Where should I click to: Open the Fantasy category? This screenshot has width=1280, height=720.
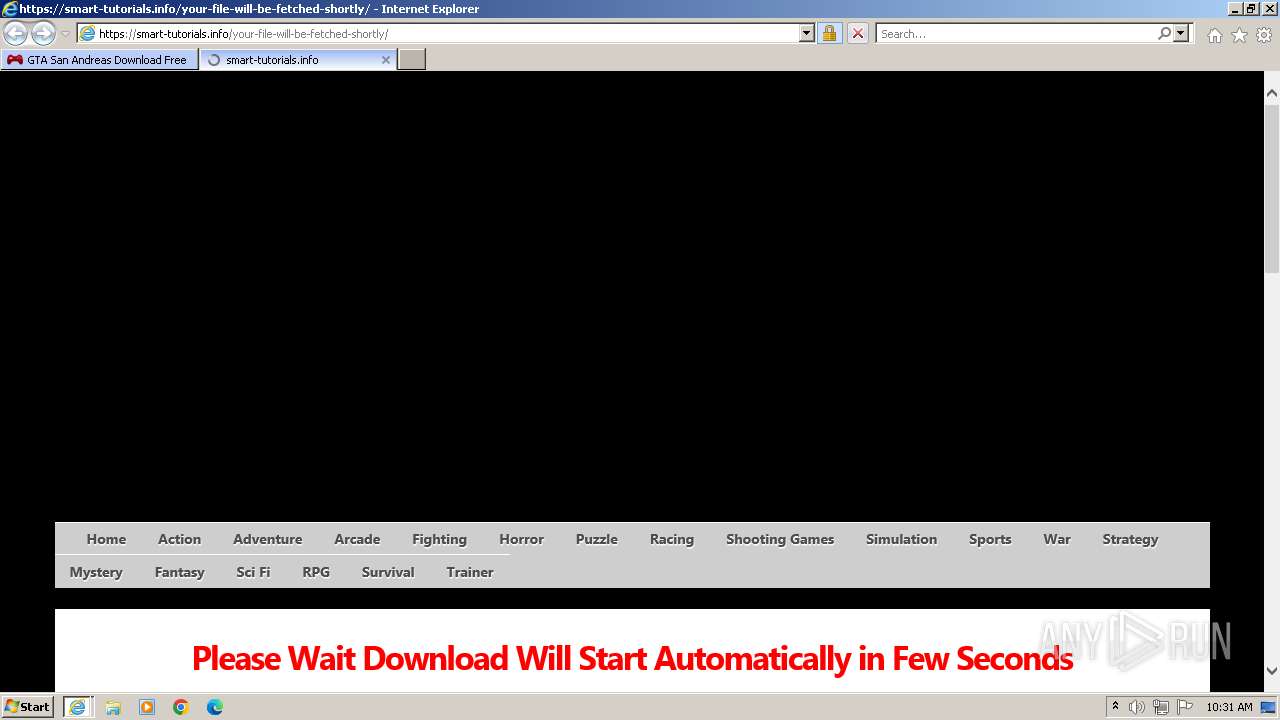point(180,572)
